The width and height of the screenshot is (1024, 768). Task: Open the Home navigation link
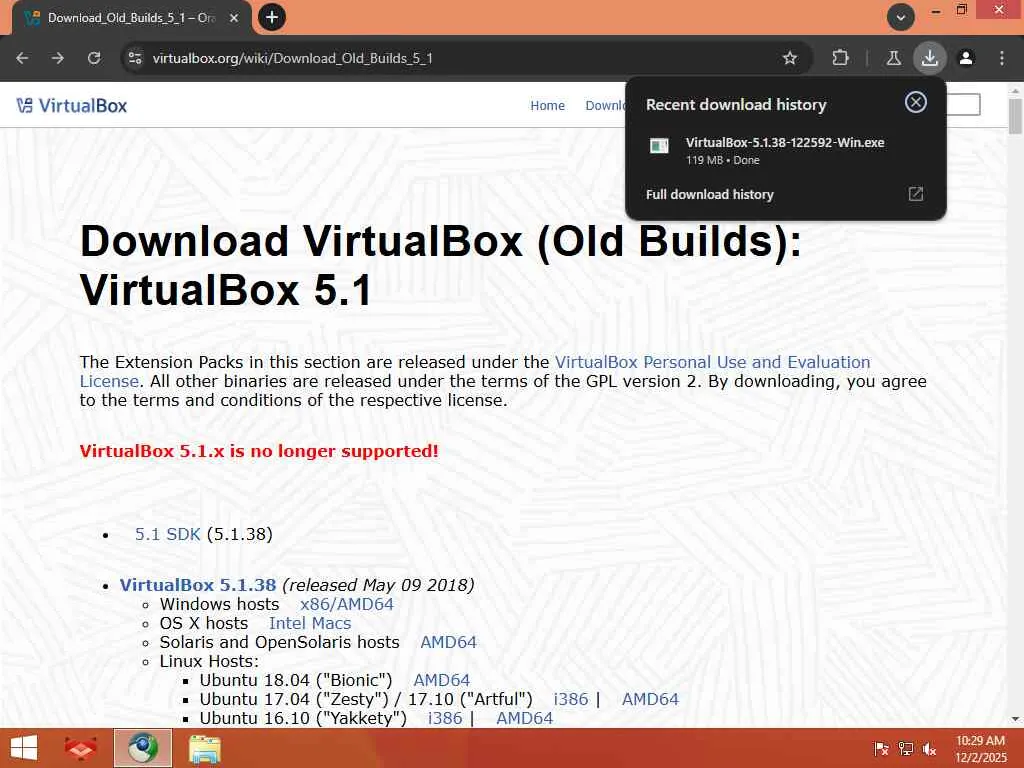tap(547, 106)
